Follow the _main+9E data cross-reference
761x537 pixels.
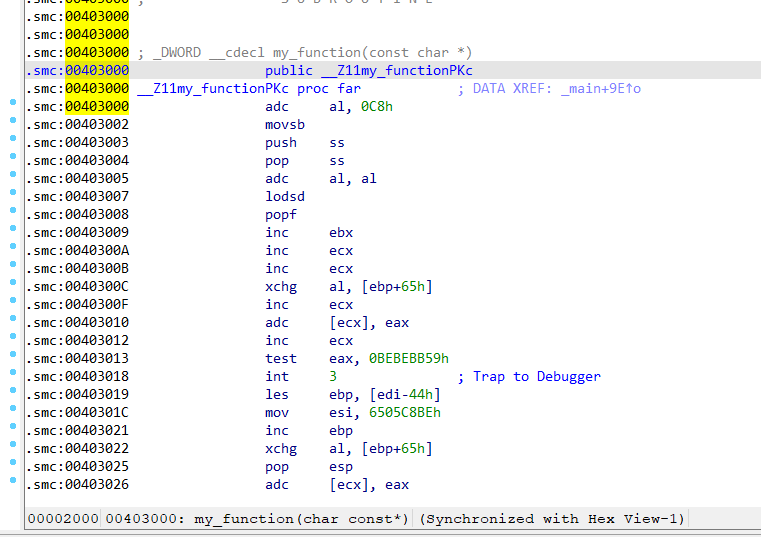(601, 89)
